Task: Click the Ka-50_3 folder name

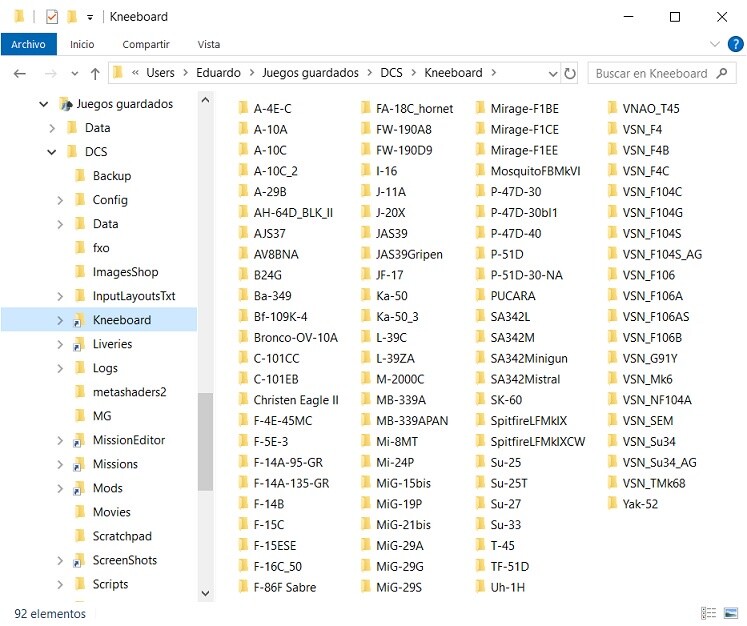Action: click(x=397, y=317)
